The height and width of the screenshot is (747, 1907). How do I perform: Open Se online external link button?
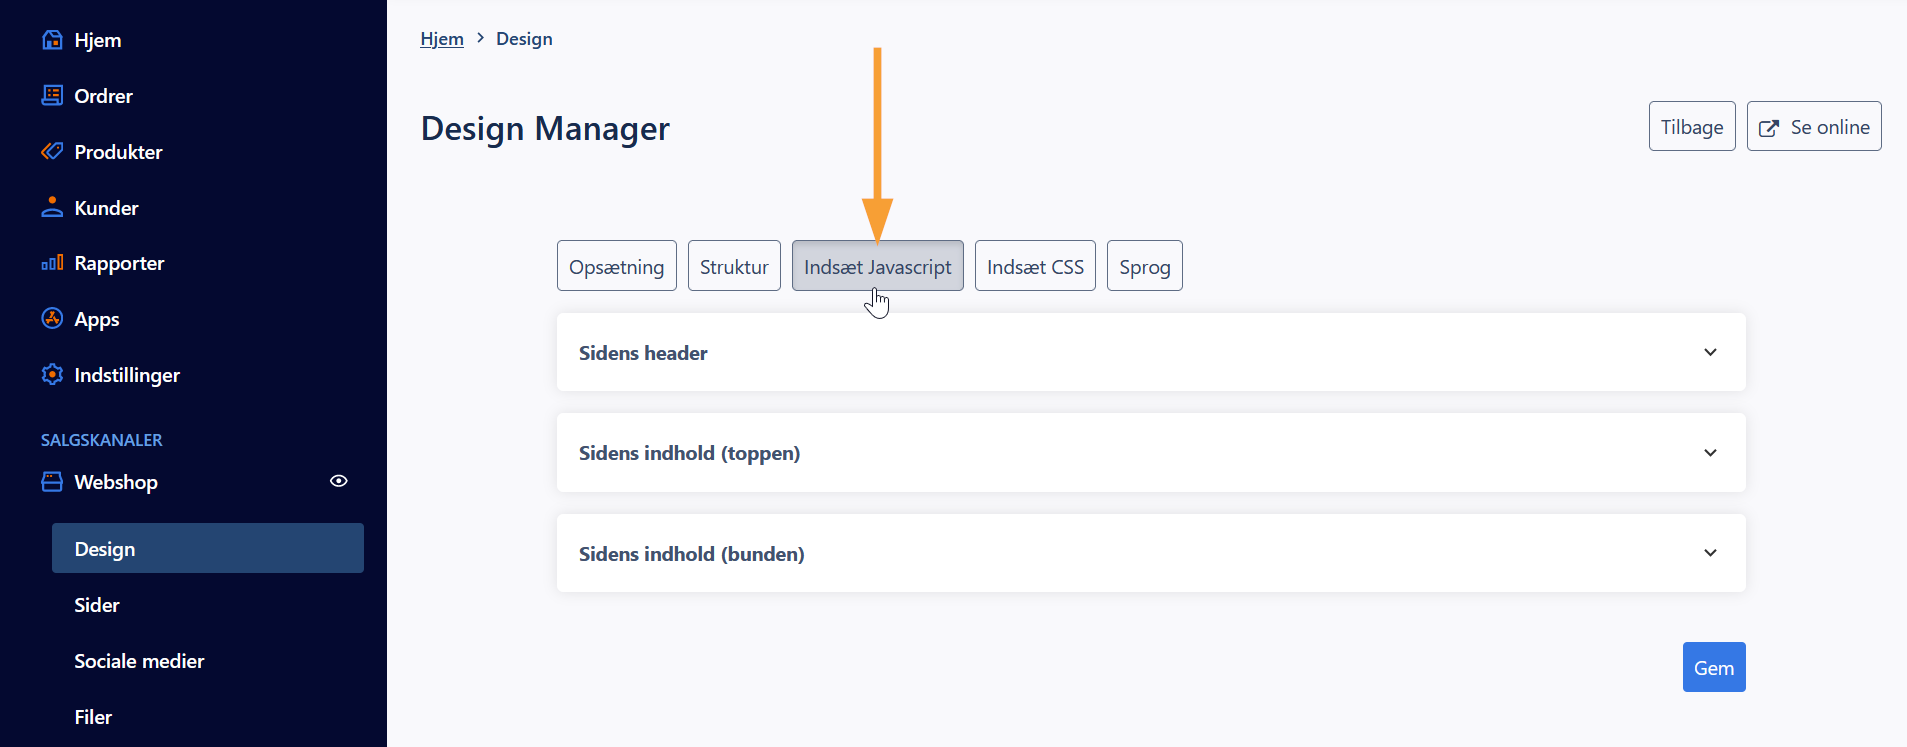point(1813,127)
